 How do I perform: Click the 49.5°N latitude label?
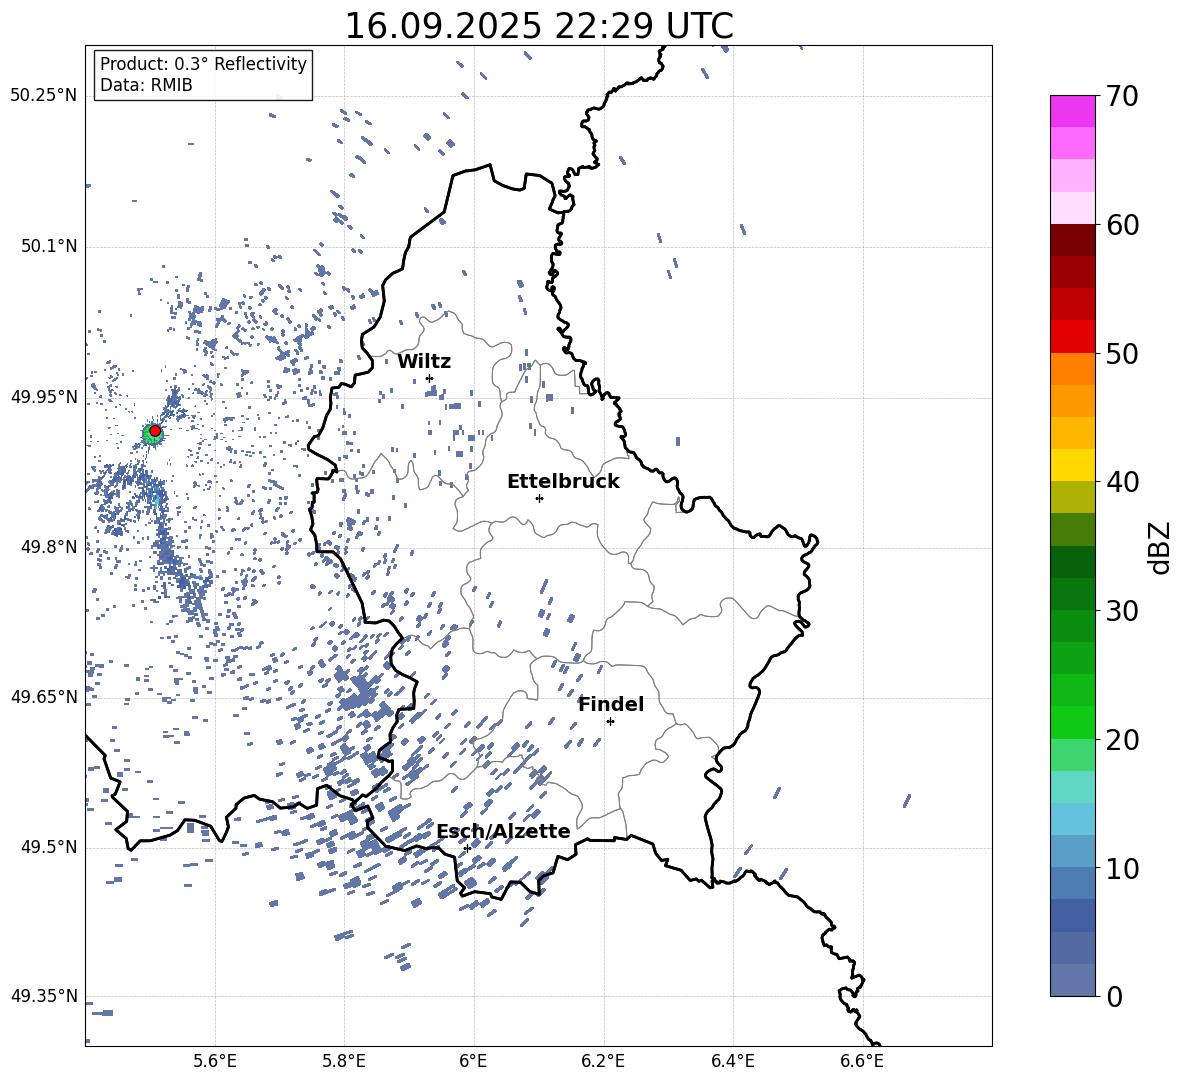click(48, 846)
